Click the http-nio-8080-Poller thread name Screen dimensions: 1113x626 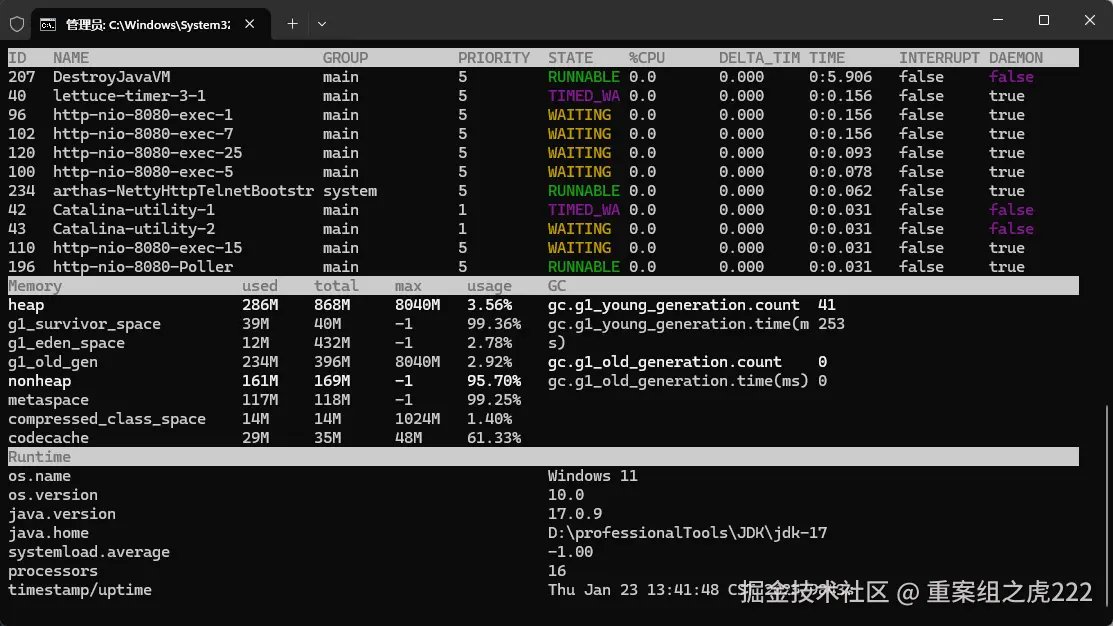143,267
